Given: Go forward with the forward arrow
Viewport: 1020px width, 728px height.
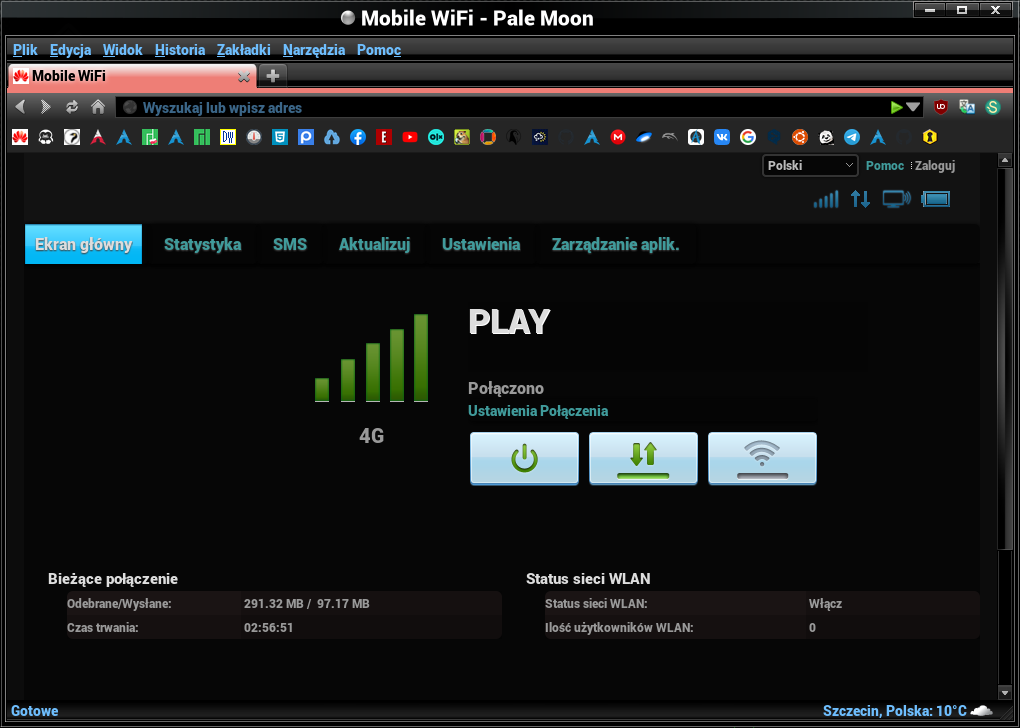Looking at the screenshot, I should 46,107.
